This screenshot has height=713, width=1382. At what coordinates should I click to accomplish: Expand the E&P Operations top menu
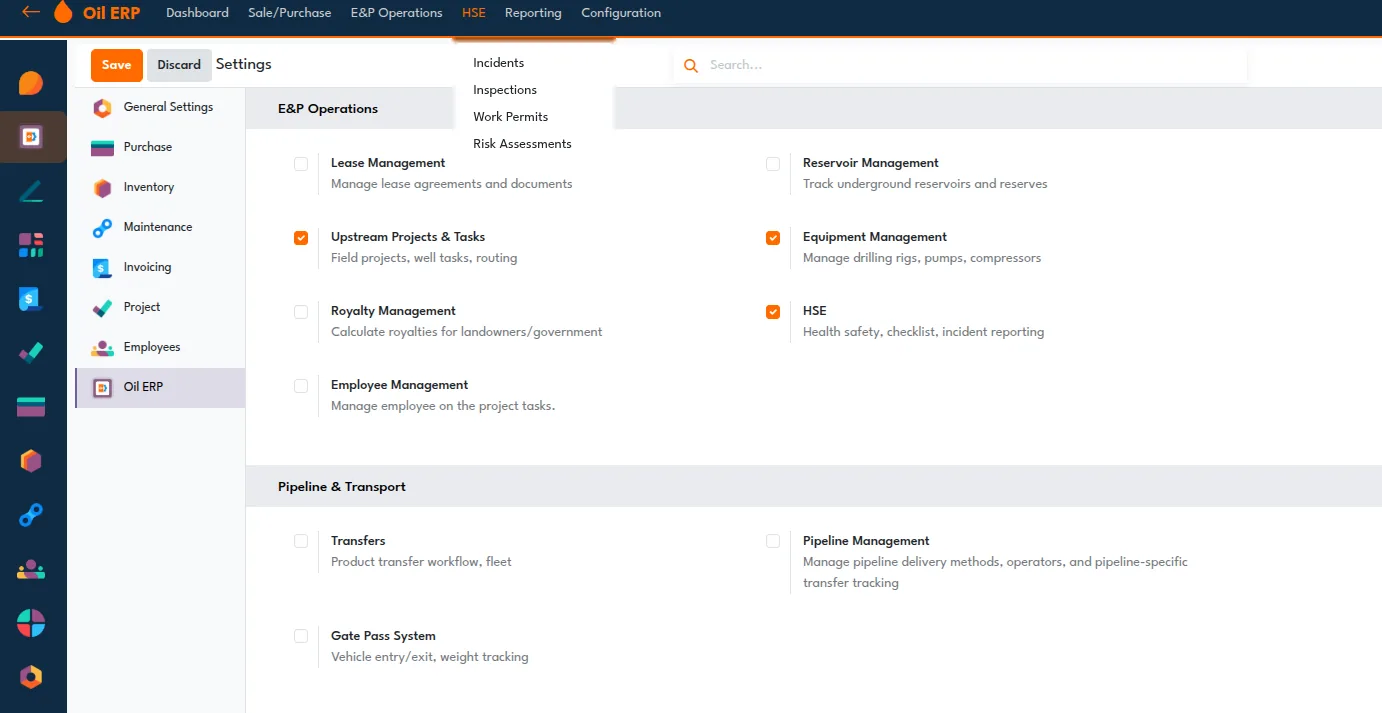[x=396, y=13]
